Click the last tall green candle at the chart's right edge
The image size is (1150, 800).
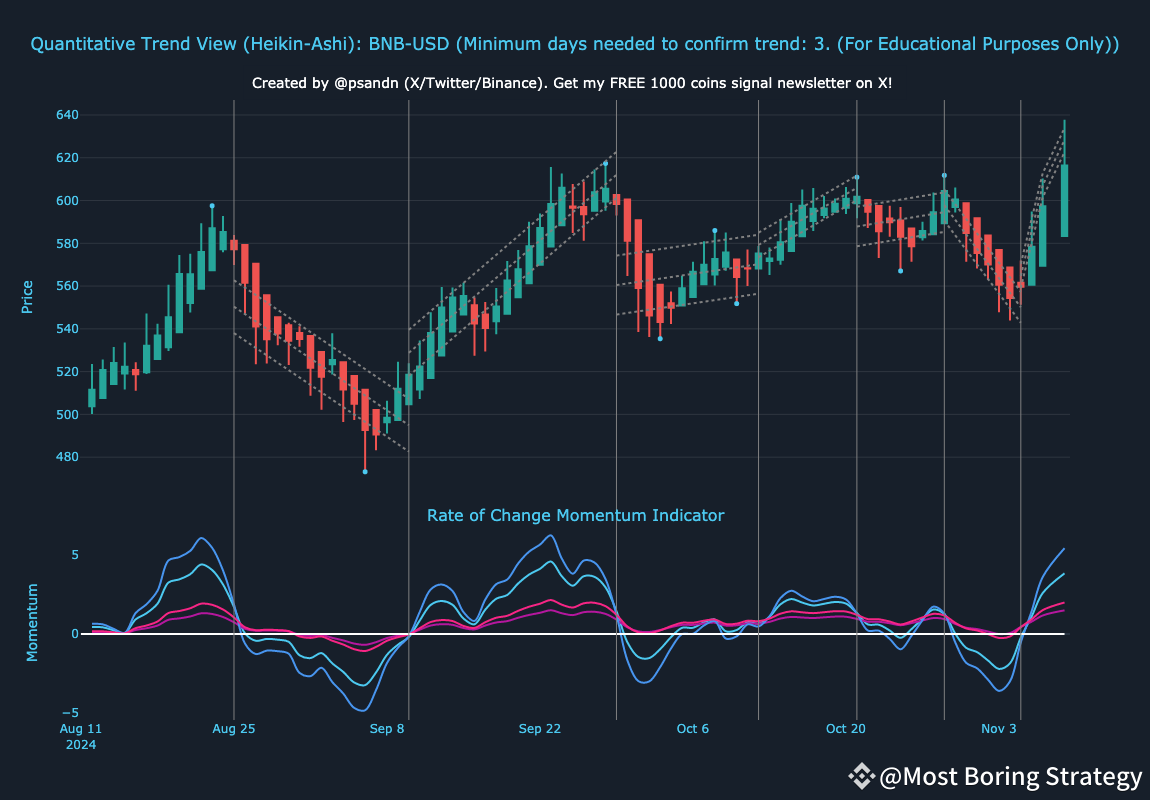pos(1064,200)
